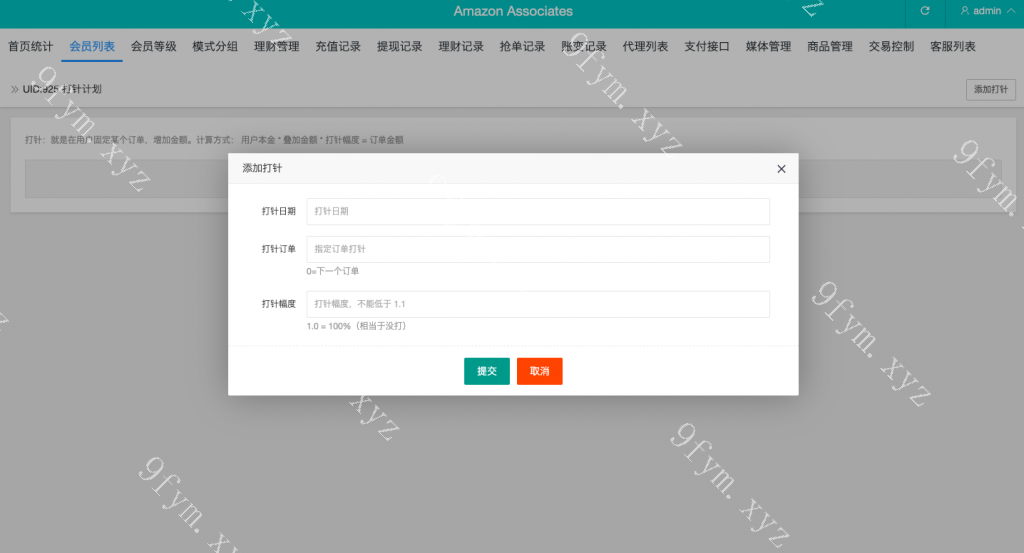Go to 模式分组 tab
The image size is (1024, 553).
[215, 46]
